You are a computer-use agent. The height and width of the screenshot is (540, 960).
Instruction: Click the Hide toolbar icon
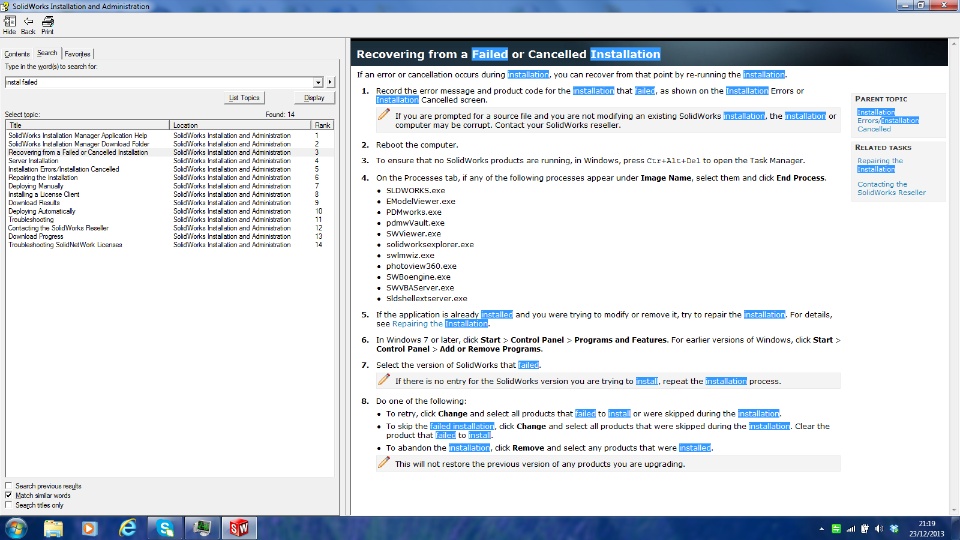[x=9, y=24]
